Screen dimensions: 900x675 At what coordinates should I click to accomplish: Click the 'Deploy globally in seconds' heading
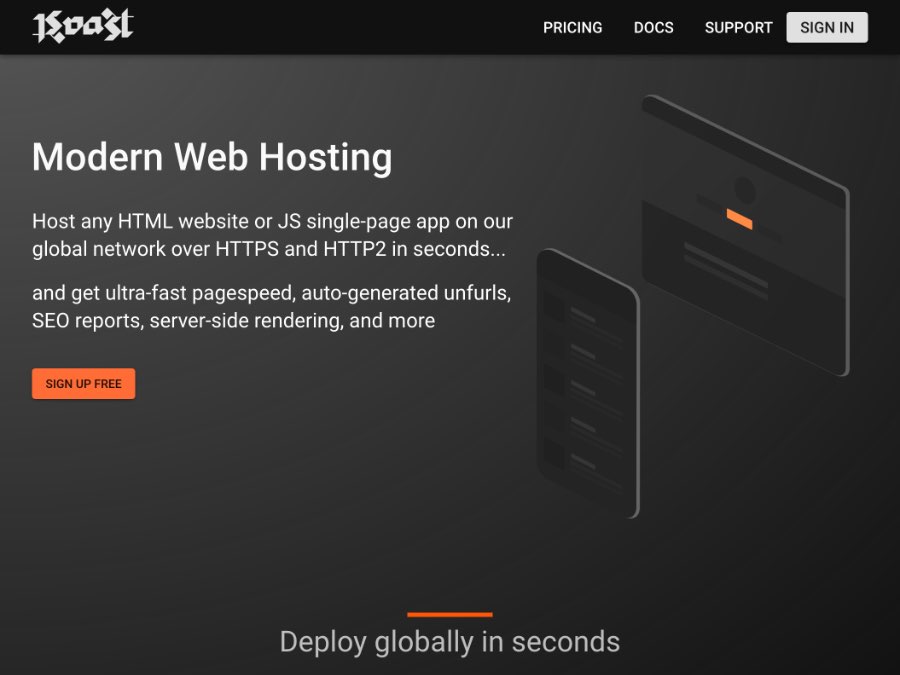[x=450, y=642]
